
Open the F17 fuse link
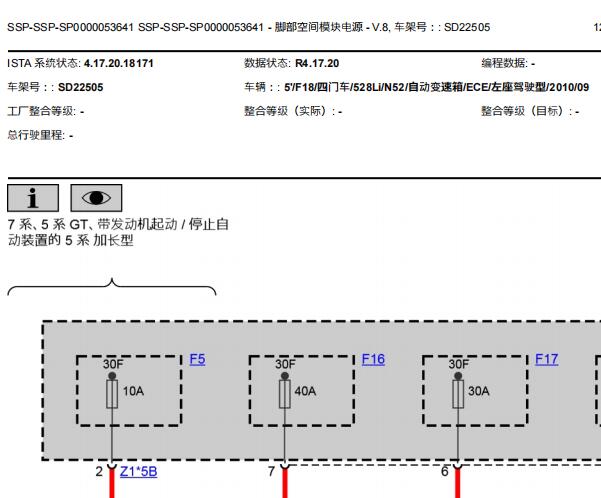click(547, 359)
